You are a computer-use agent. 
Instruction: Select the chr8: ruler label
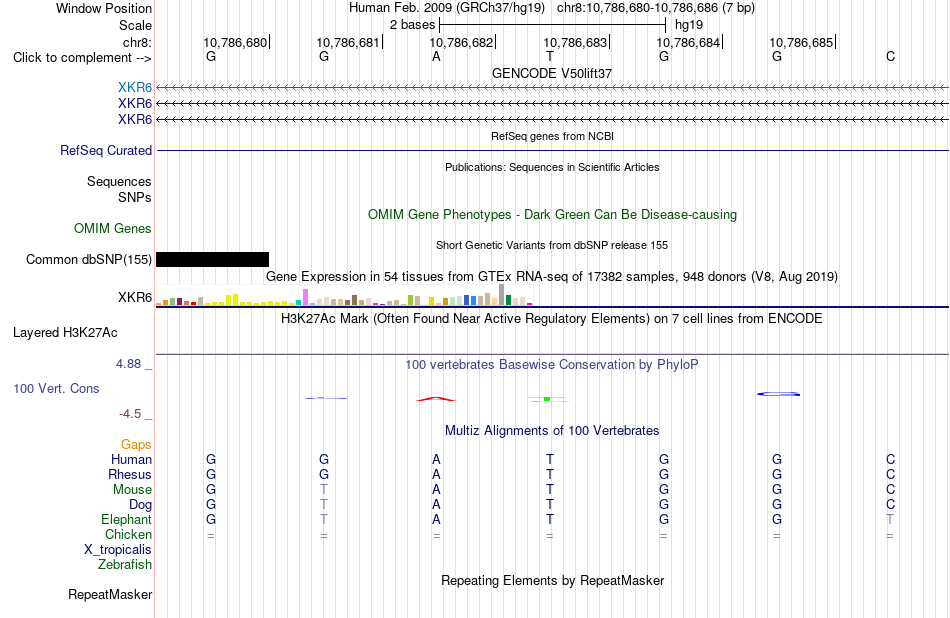[137, 42]
